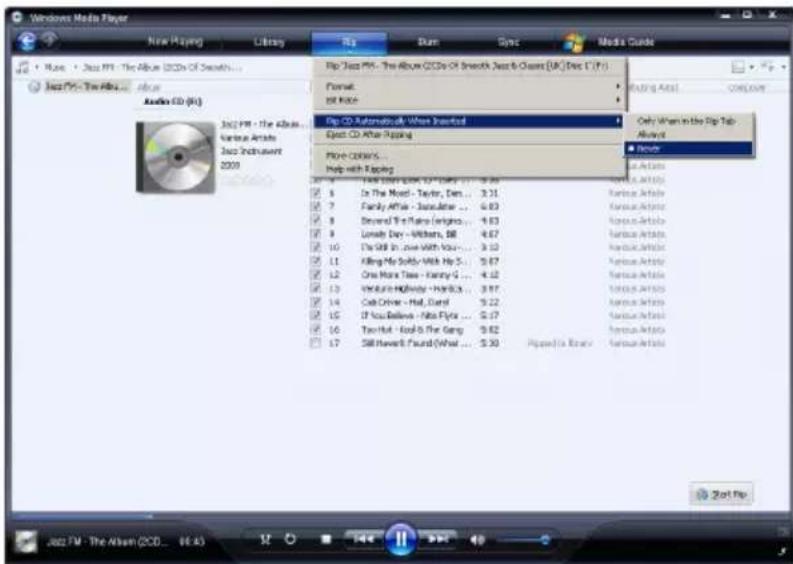This screenshot has height=564, width=793.
Task: Click the view options icon
Action: coord(767,67)
